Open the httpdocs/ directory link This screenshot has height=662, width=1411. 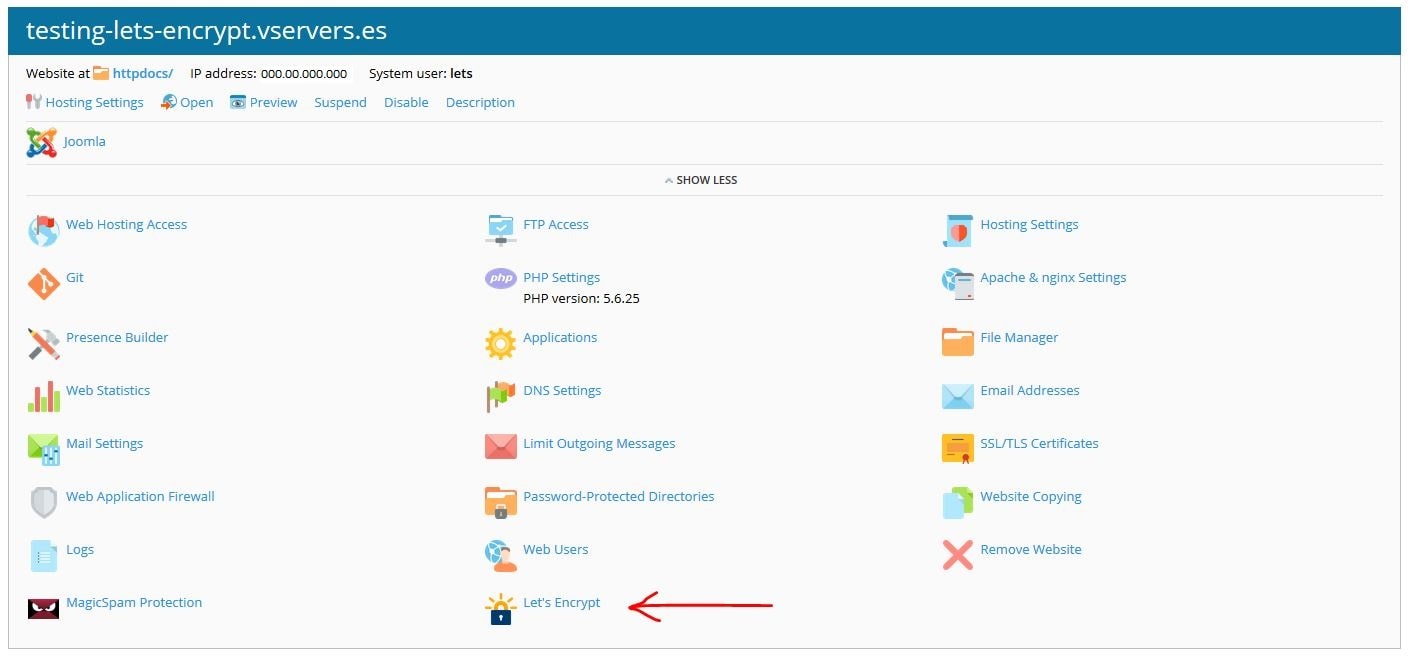pyautogui.click(x=143, y=73)
